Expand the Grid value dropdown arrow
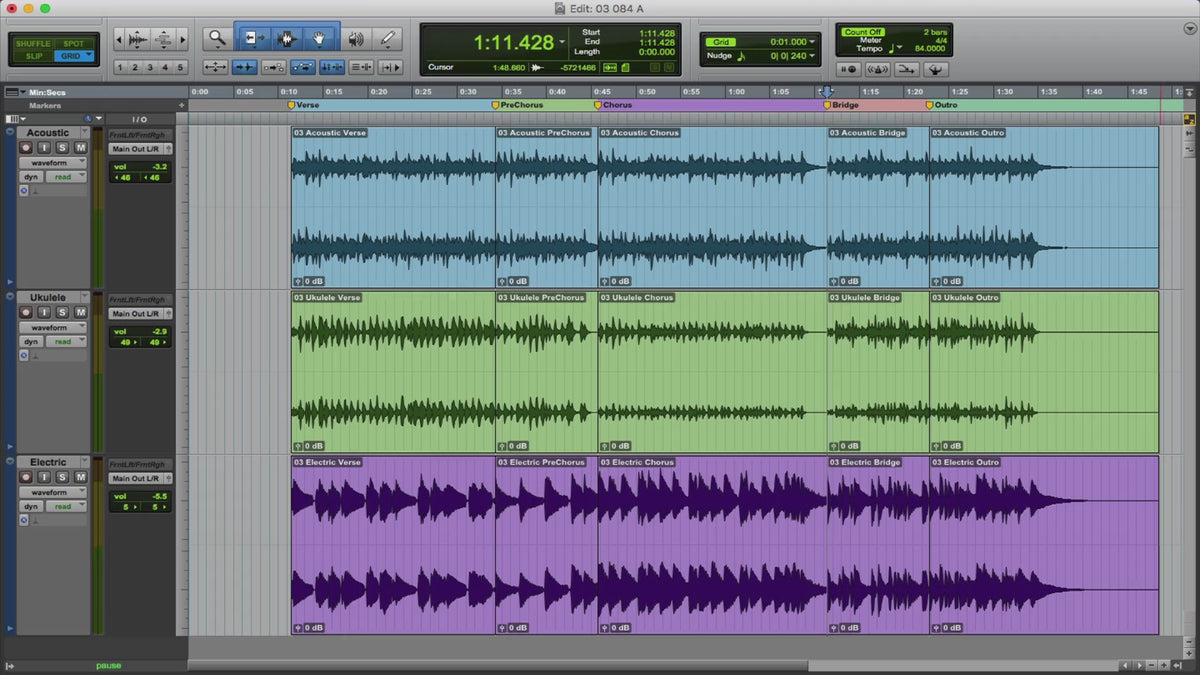 [x=811, y=42]
